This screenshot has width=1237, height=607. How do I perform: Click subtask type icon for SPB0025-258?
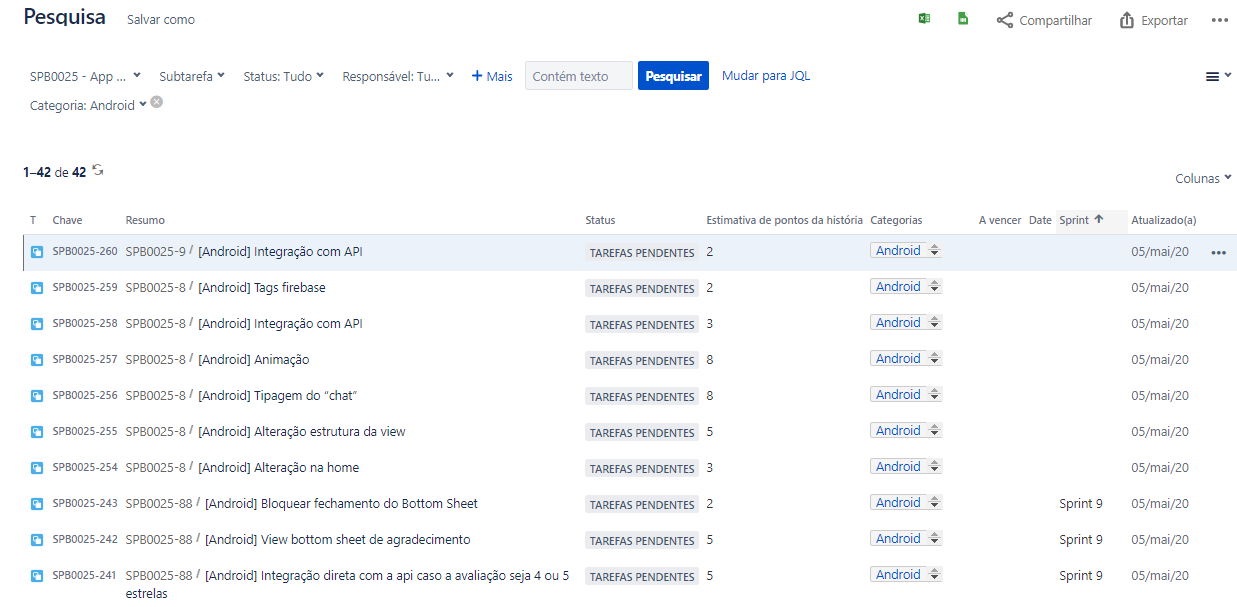(x=37, y=324)
